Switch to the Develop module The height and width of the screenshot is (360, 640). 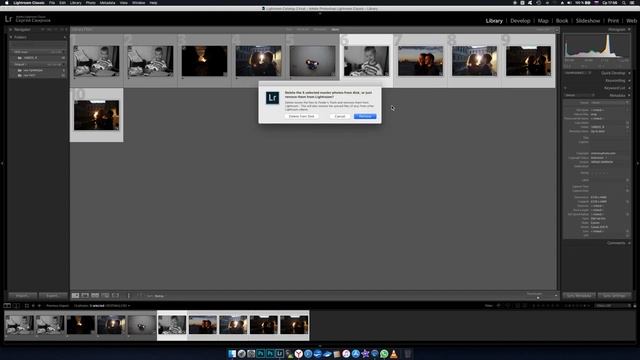(x=520, y=20)
